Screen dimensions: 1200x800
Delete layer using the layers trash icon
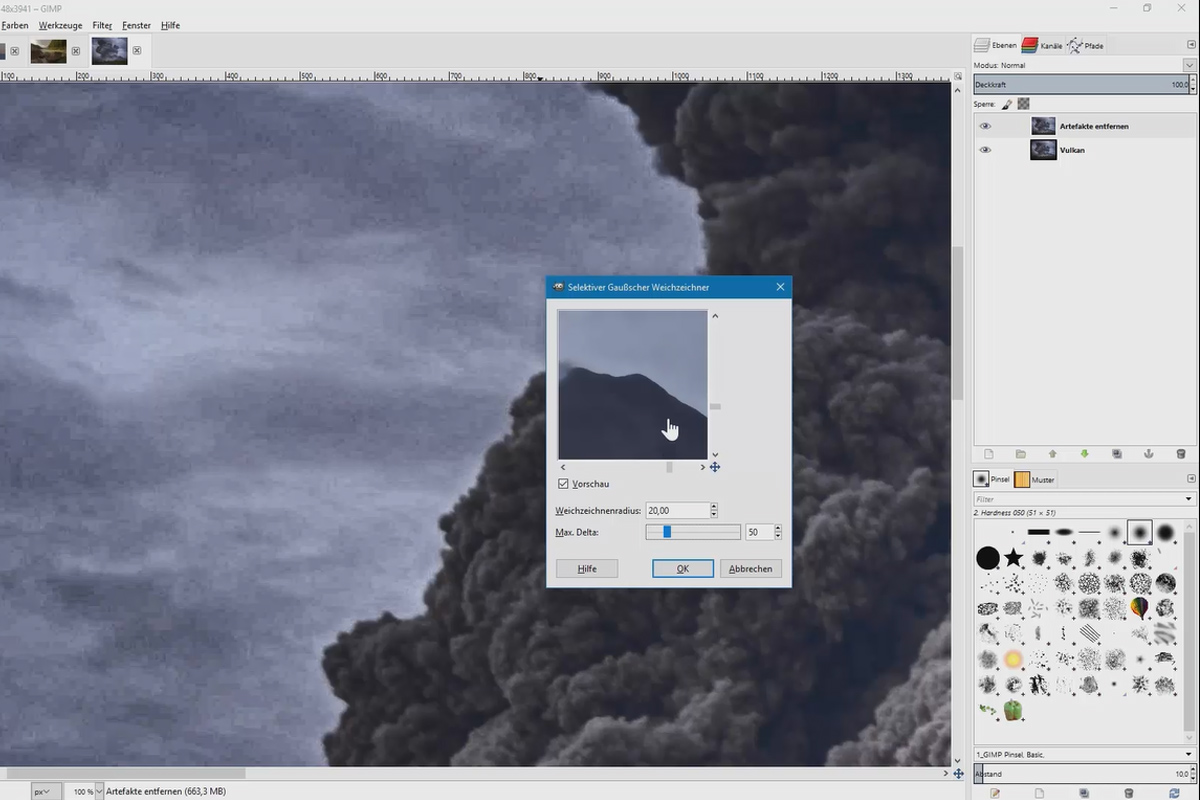1180,454
